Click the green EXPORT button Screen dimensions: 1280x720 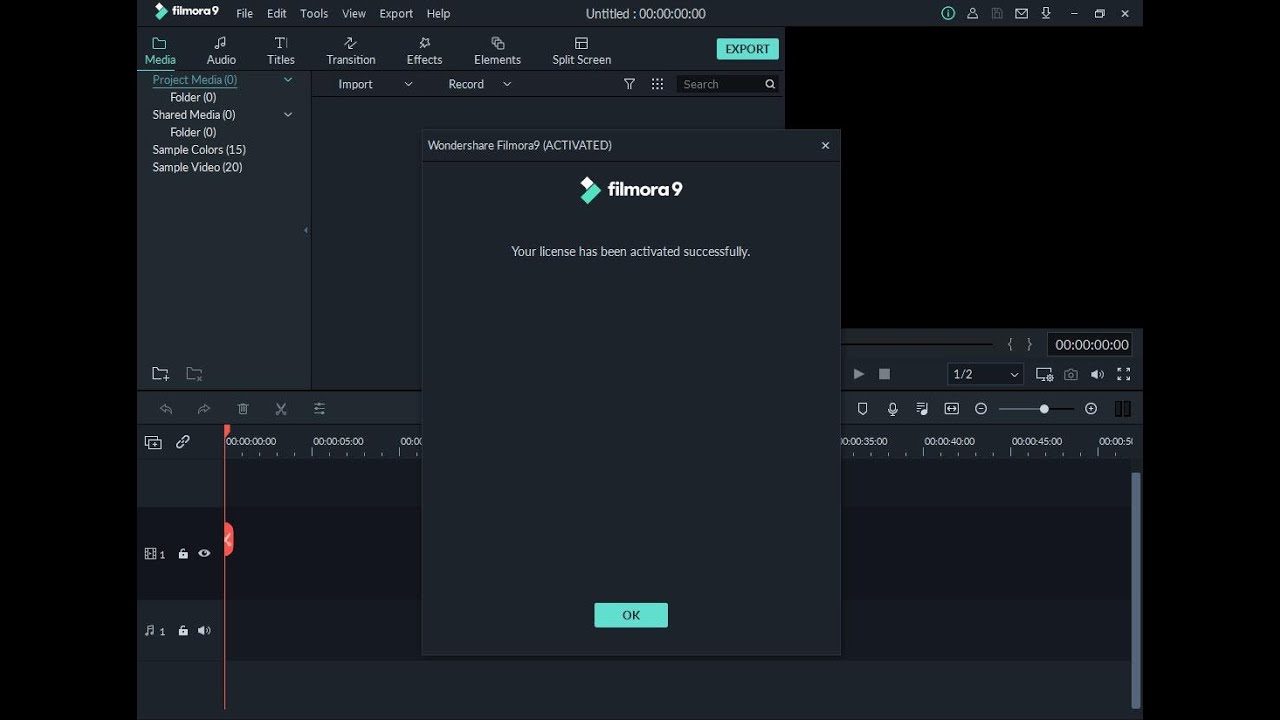tap(747, 48)
